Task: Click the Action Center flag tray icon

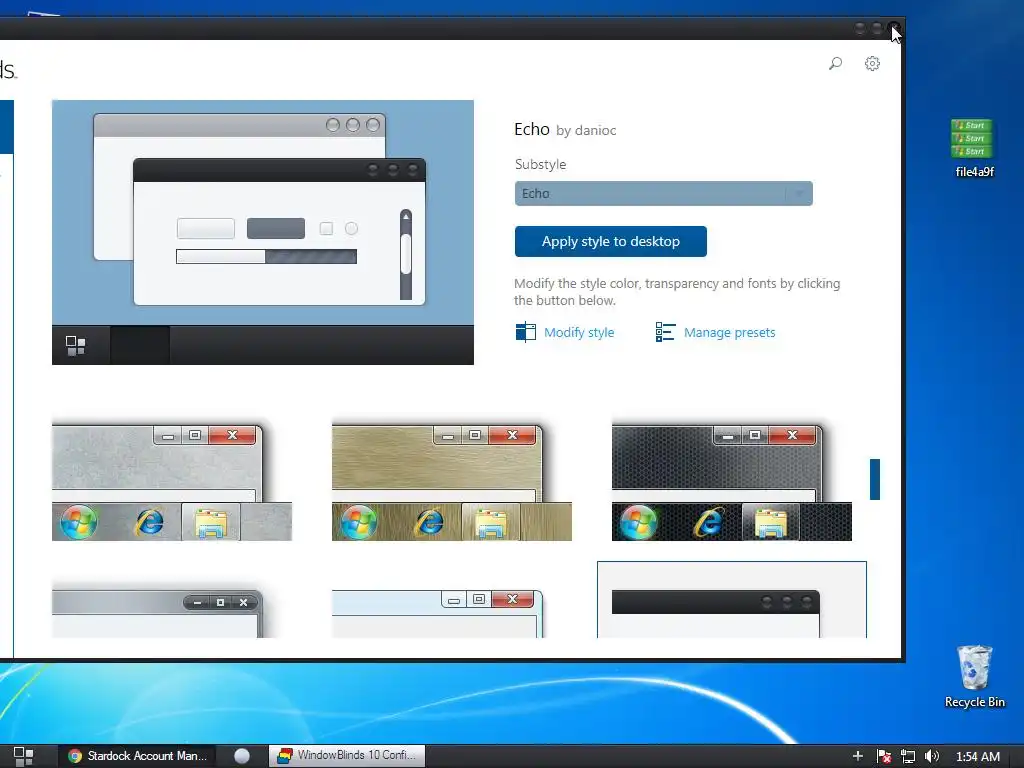Action: point(884,756)
